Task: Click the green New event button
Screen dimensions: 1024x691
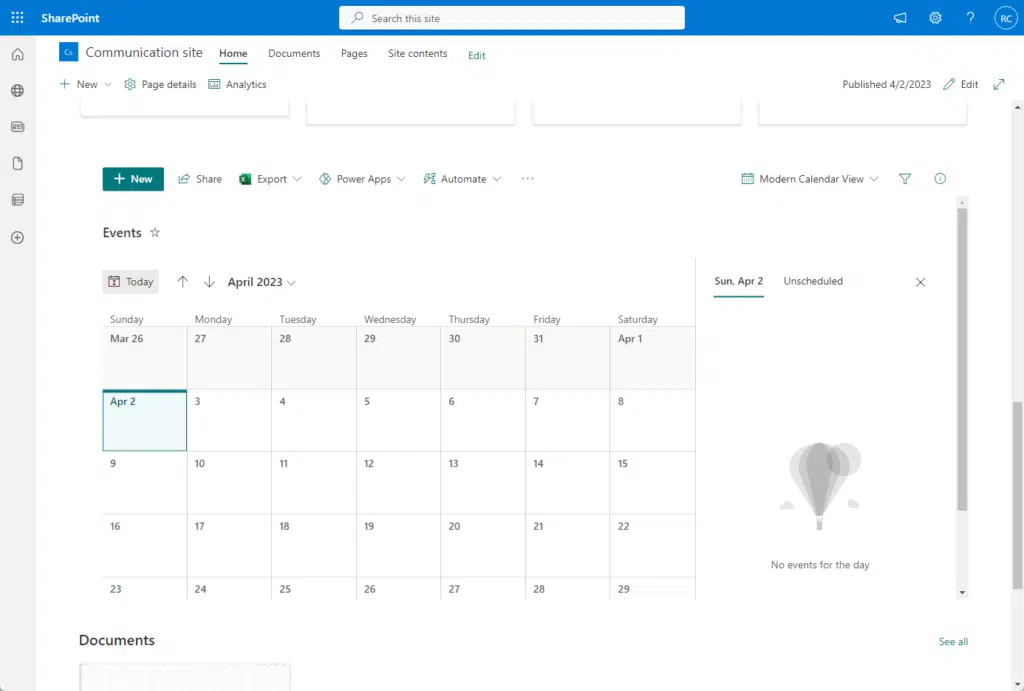Action: tap(133, 179)
